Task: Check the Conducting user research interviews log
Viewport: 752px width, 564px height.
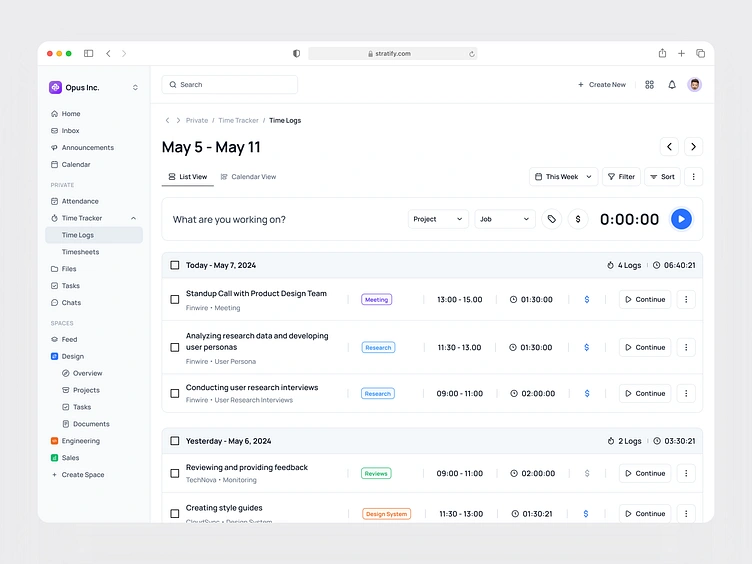Action: pyautogui.click(x=175, y=394)
